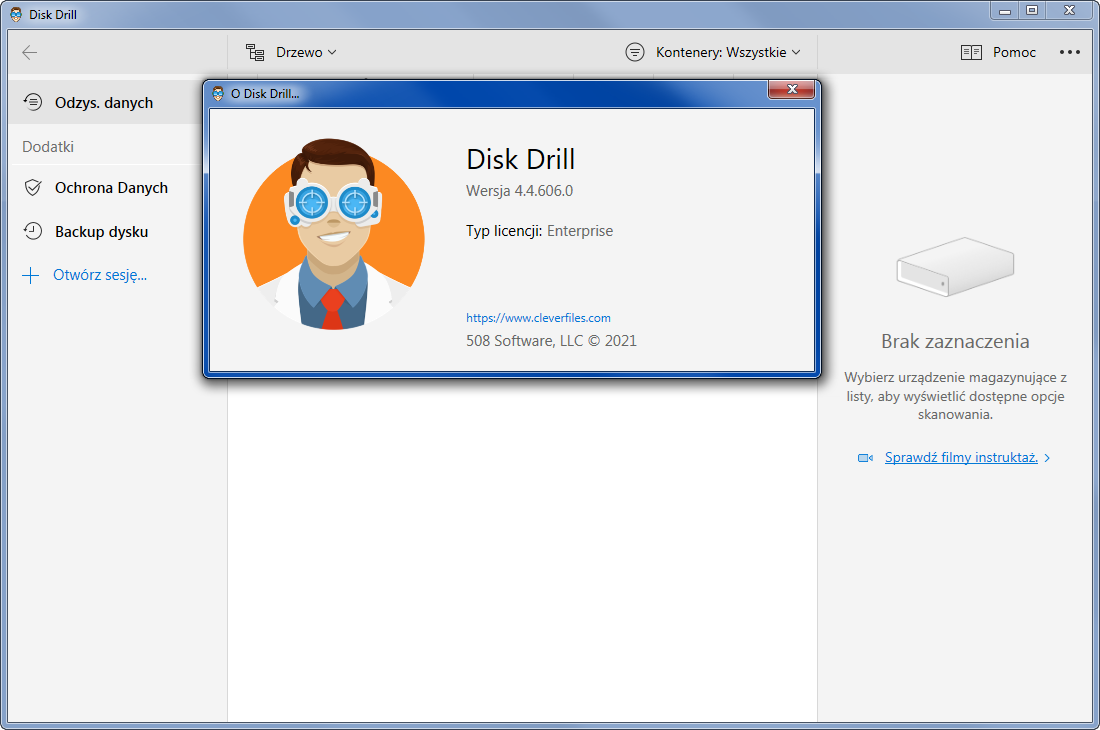Viewport: 1100px width, 730px height.
Task: Click the Pomoc book icon
Action: [971, 53]
